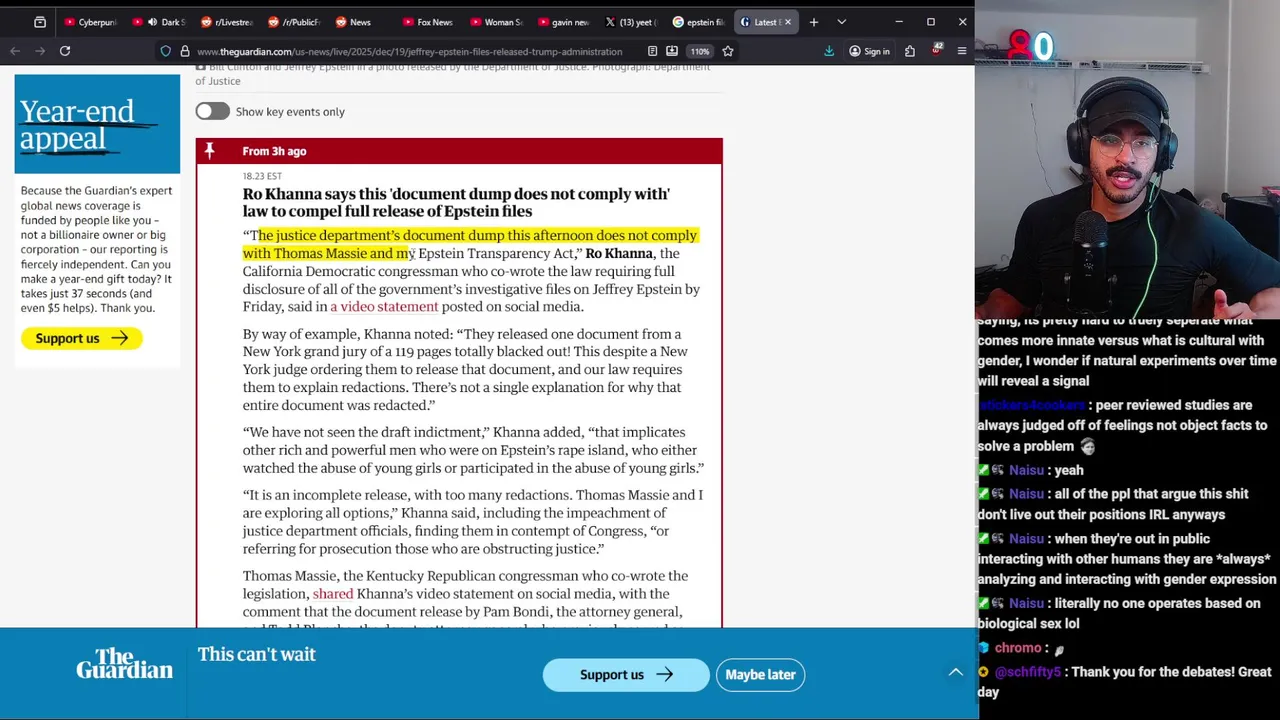This screenshot has height=720, width=1280.
Task: Open the 'a video statement' link
Action: pyautogui.click(x=384, y=307)
